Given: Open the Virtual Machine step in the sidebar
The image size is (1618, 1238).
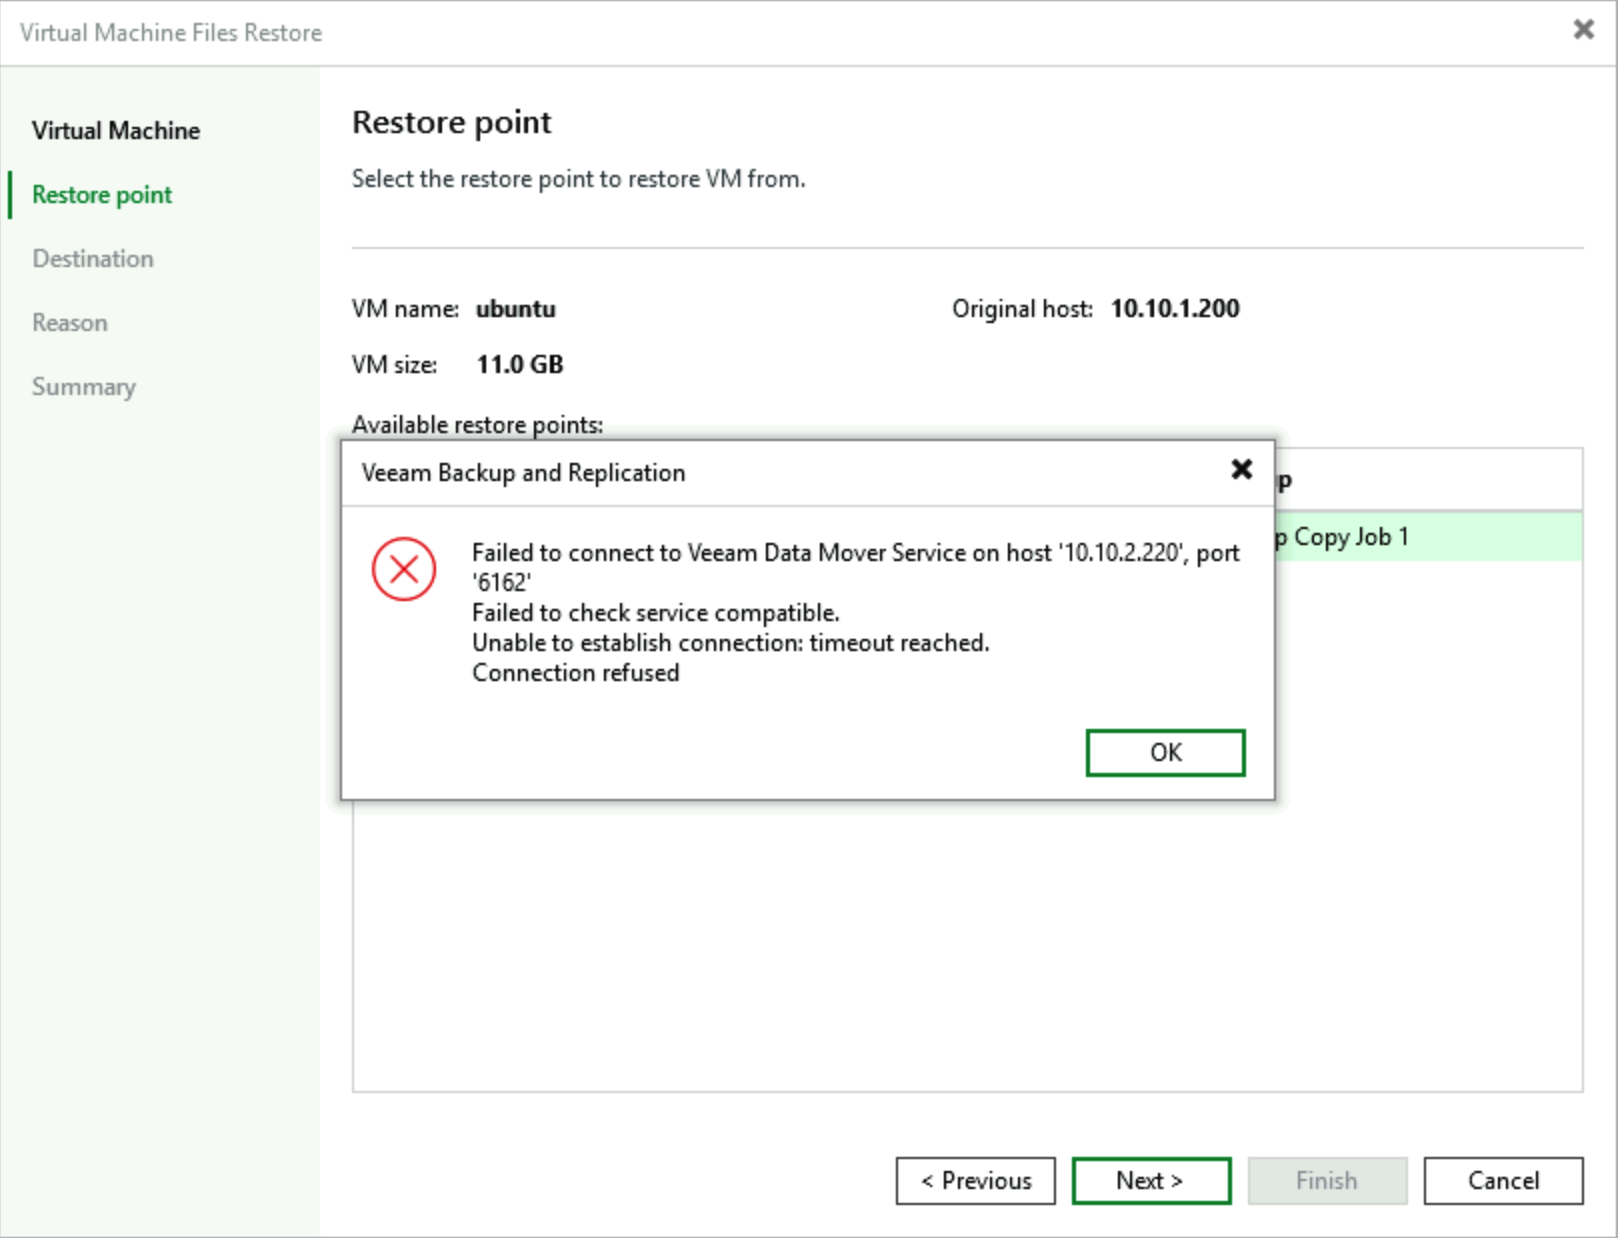Looking at the screenshot, I should 116,131.
